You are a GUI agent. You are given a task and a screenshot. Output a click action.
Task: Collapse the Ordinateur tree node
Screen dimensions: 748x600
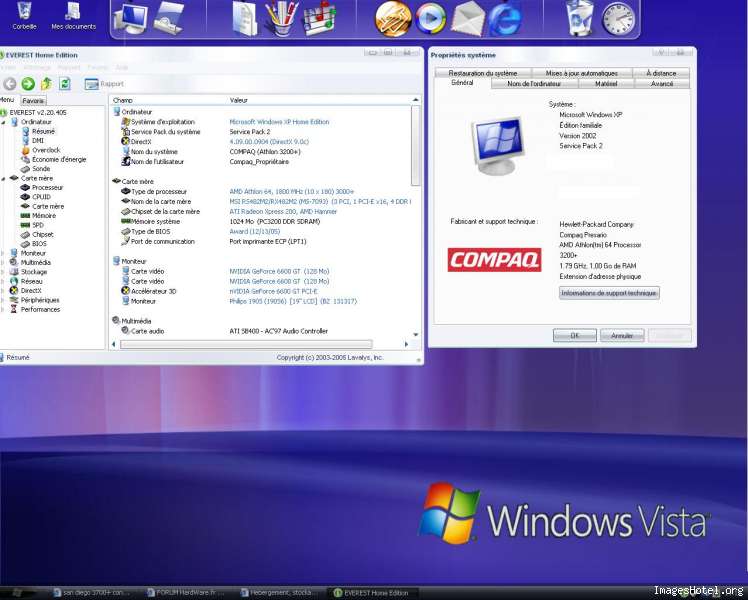pyautogui.click(x=3, y=122)
